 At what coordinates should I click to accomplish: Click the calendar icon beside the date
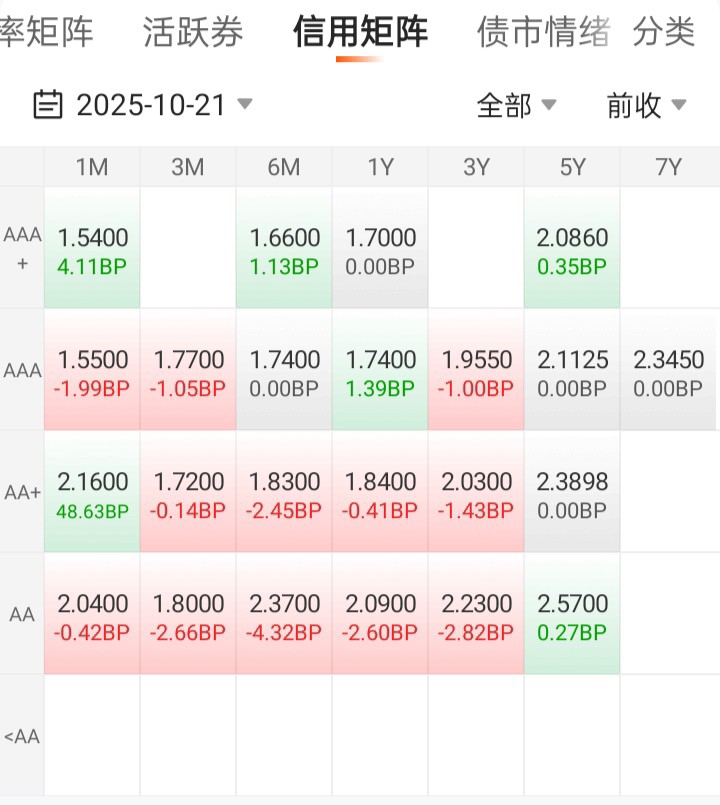click(x=48, y=104)
